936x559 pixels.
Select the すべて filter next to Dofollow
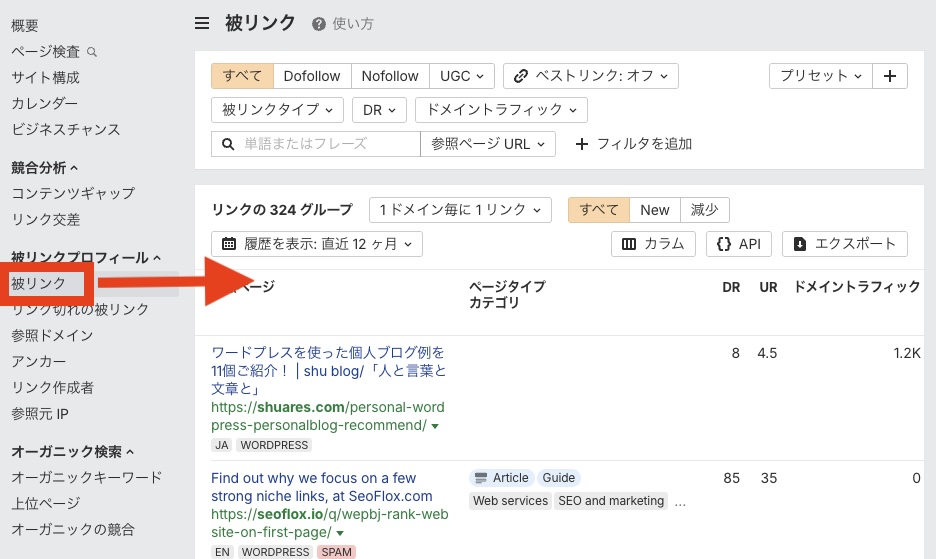[x=242, y=76]
